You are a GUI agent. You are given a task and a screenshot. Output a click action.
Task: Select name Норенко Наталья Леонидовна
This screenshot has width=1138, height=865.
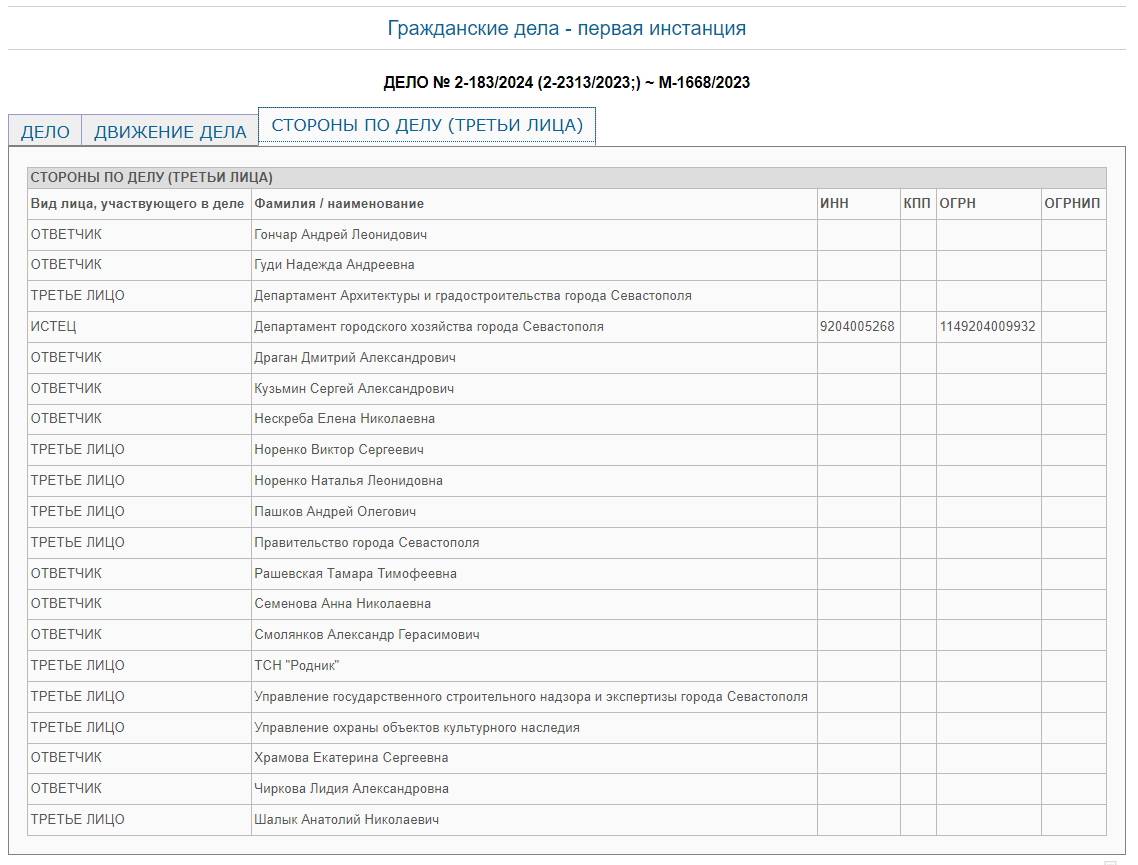coord(348,480)
